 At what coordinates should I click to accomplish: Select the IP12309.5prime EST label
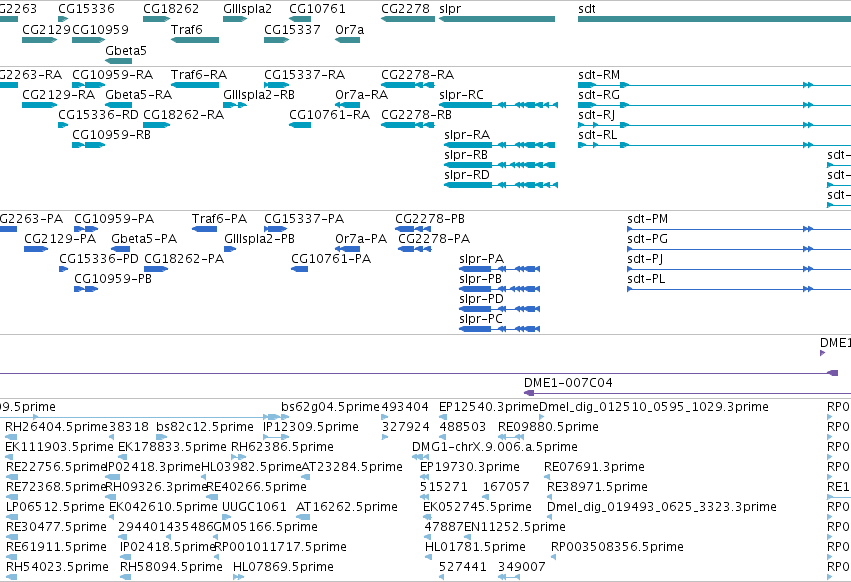311,427
